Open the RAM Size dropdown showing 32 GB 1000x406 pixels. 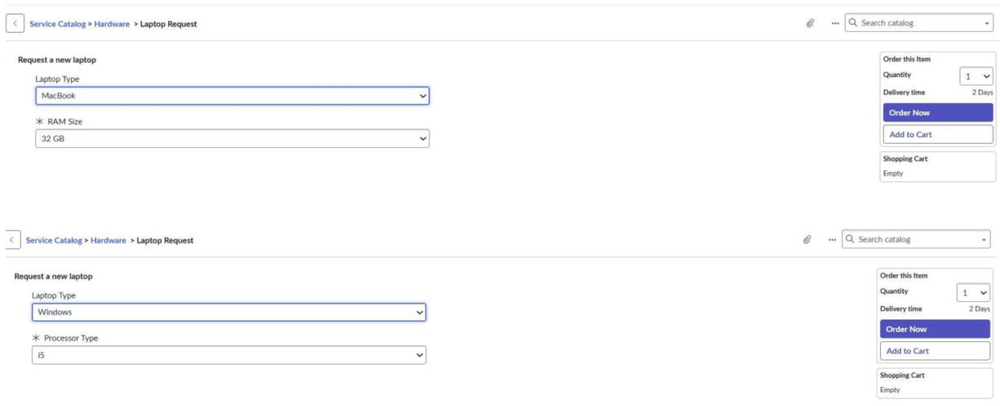(232, 138)
